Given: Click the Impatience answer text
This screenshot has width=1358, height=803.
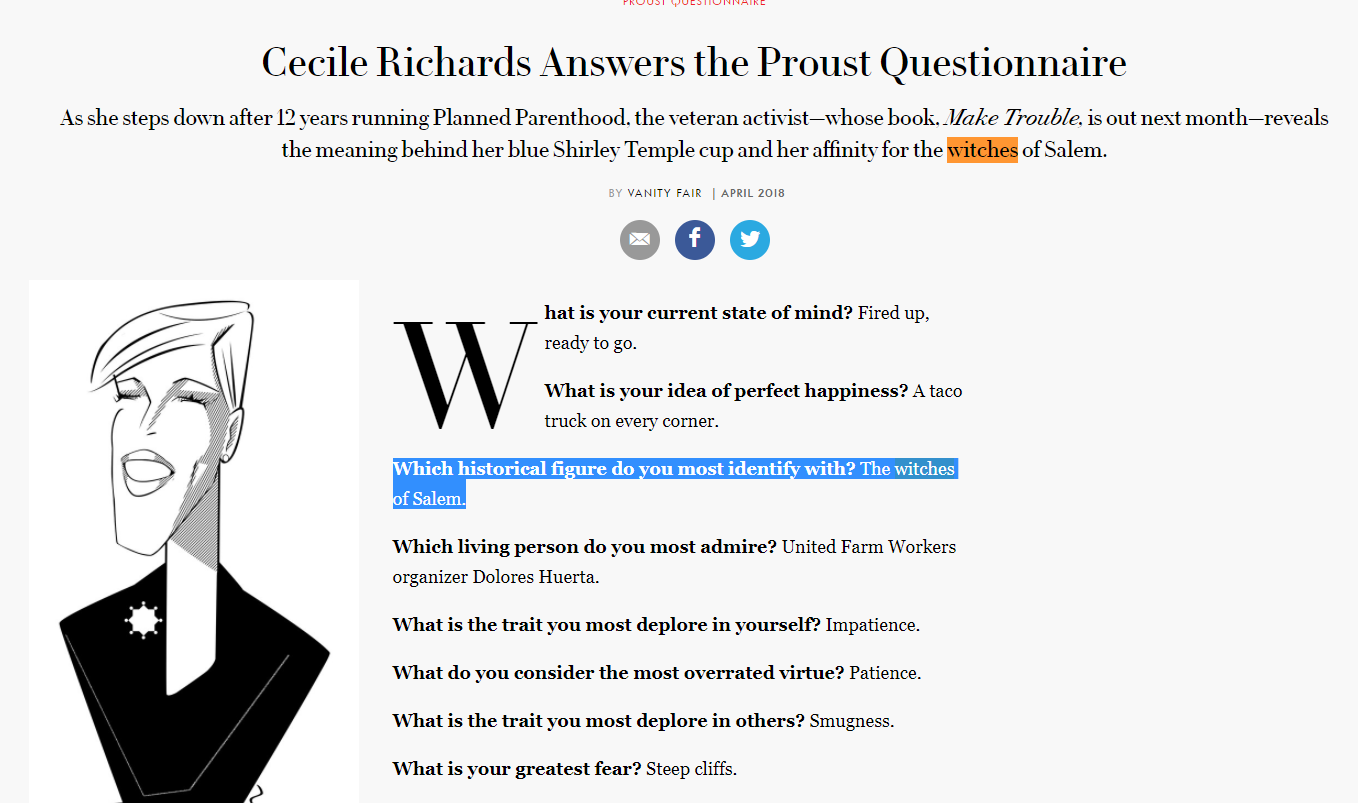Looking at the screenshot, I should coord(872,625).
